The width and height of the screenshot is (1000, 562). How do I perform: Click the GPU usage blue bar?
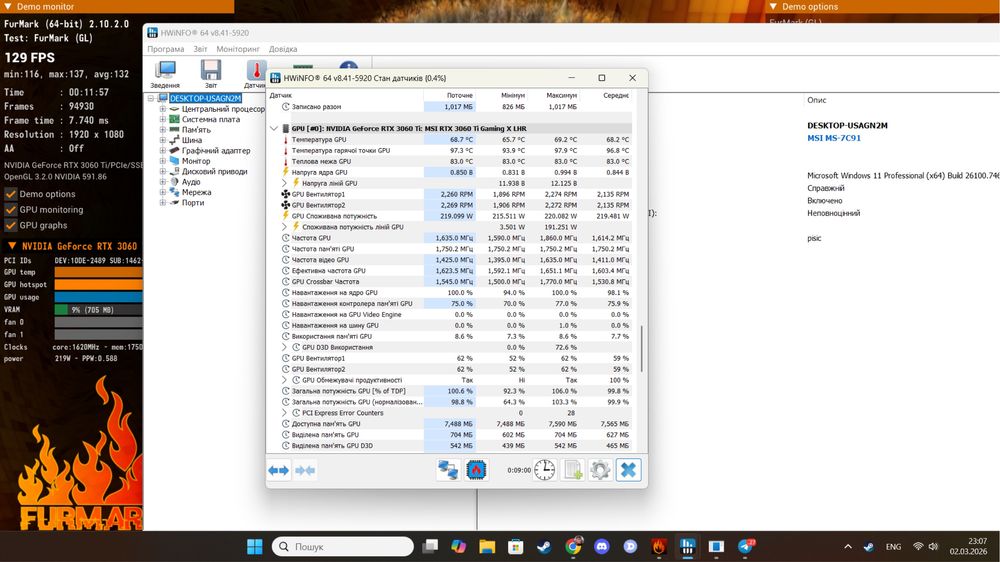pos(98,297)
